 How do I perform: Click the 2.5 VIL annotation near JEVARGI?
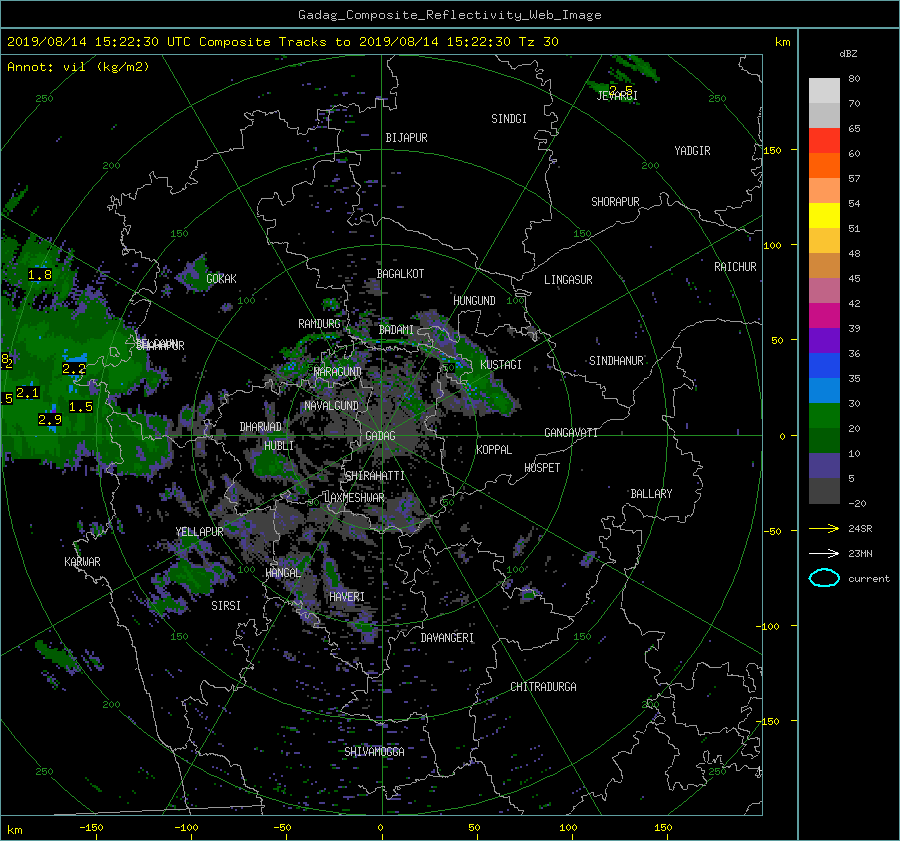tap(621, 90)
